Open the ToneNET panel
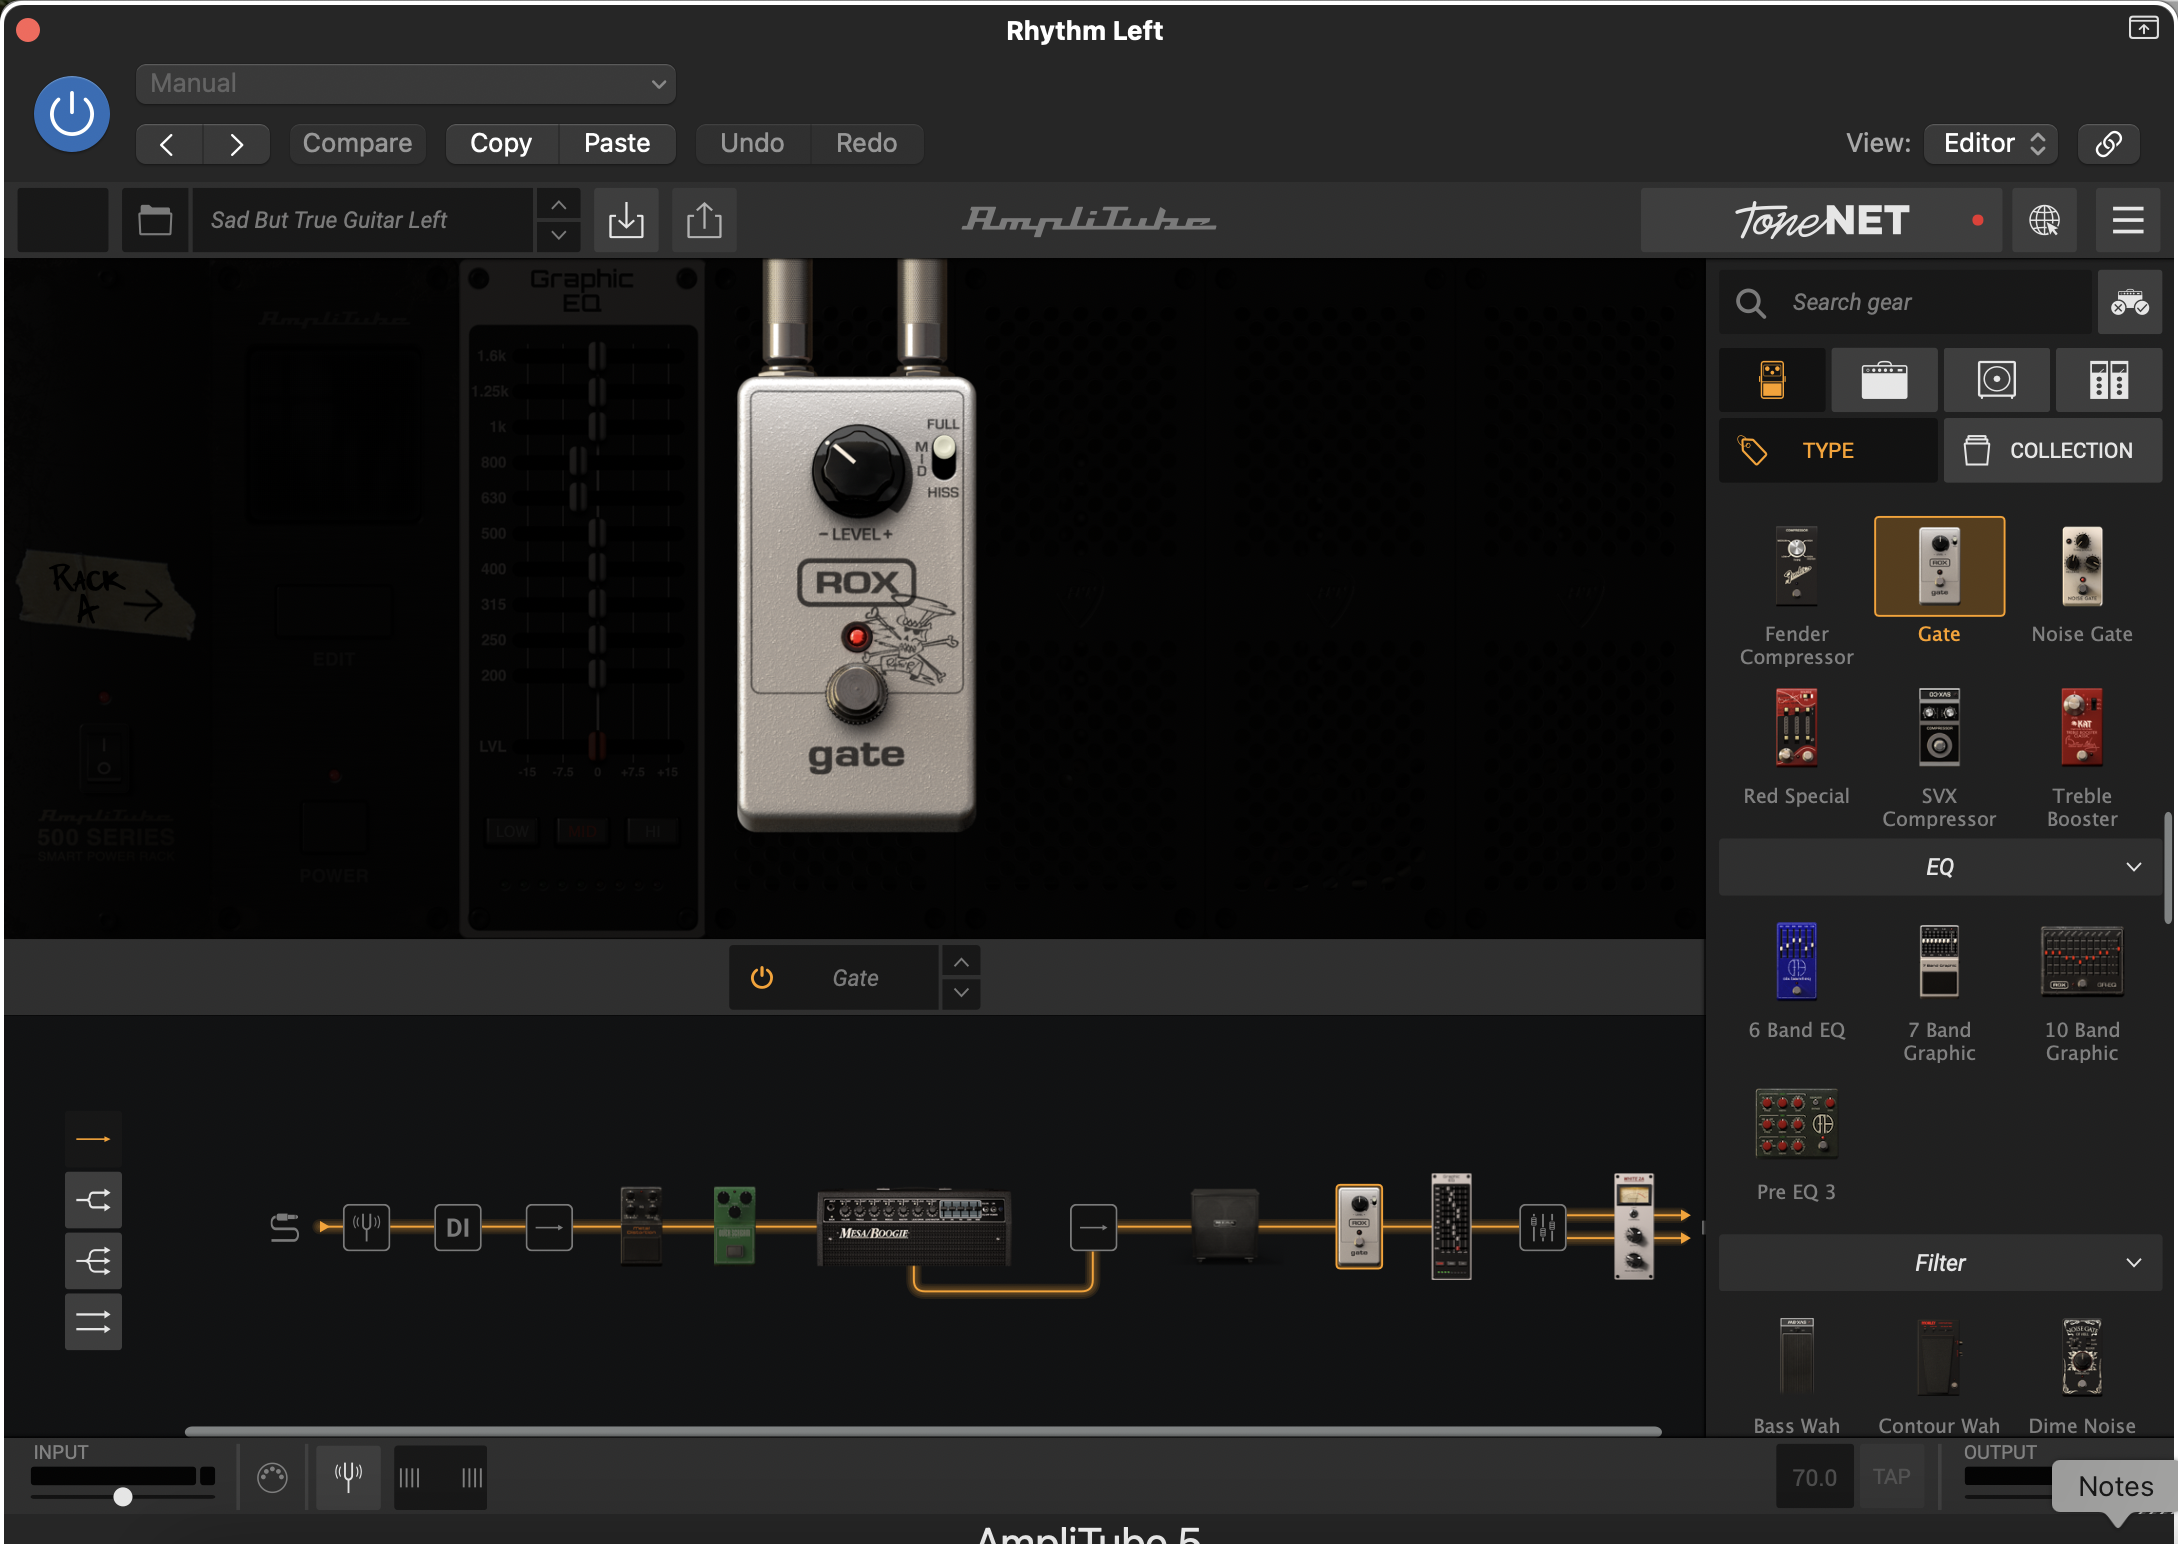This screenshot has width=2178, height=1544. [x=1820, y=220]
